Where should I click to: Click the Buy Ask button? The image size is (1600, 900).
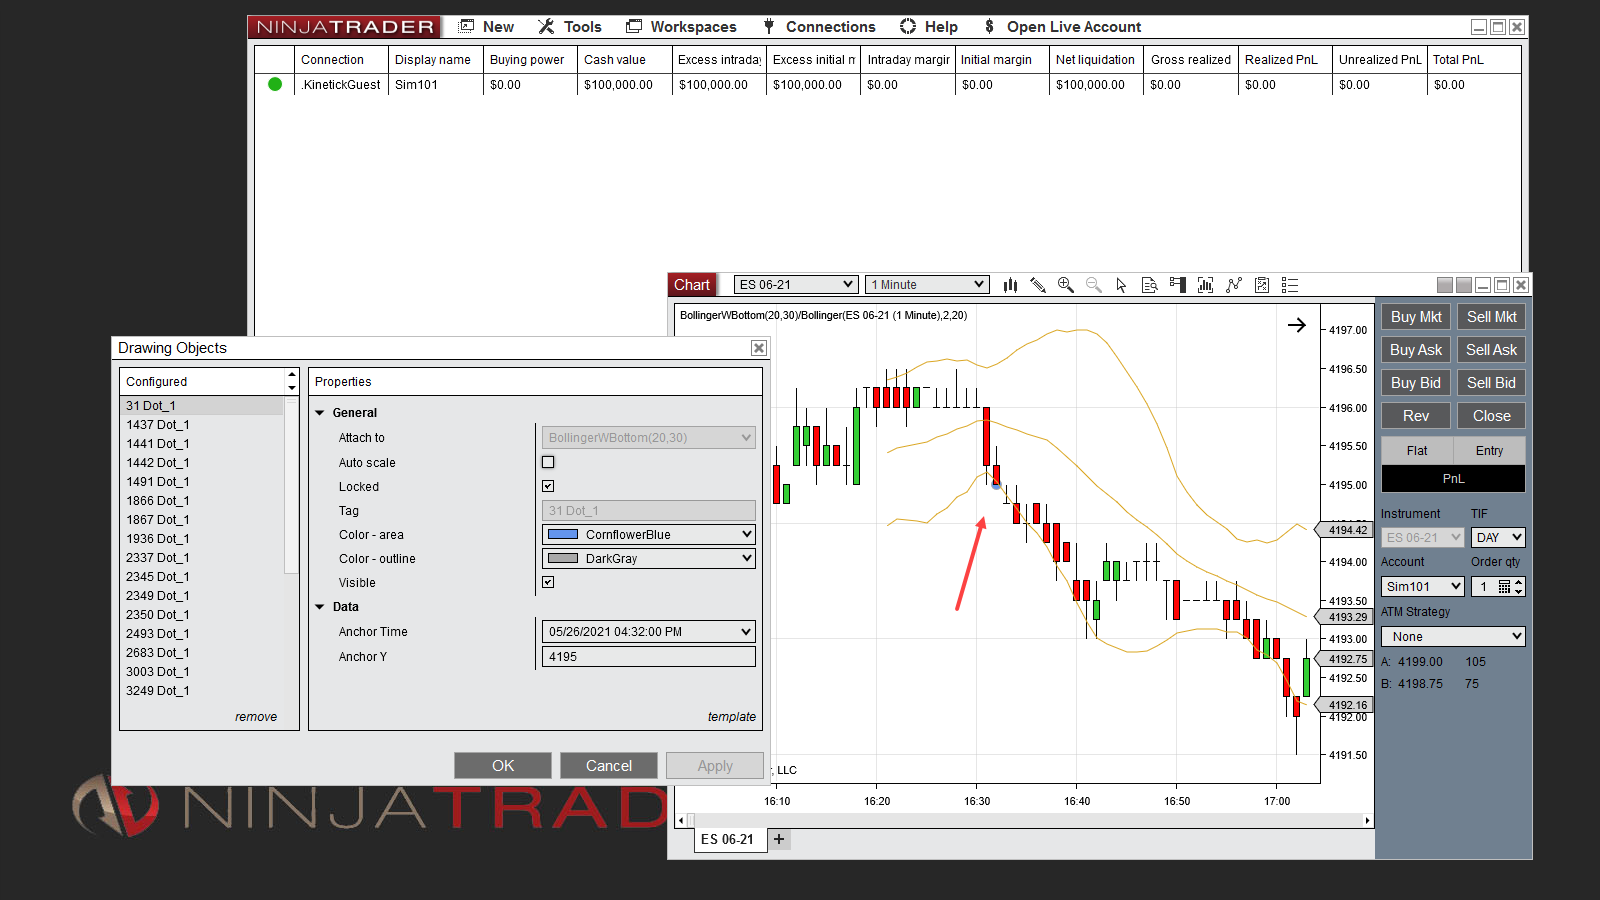pos(1416,350)
